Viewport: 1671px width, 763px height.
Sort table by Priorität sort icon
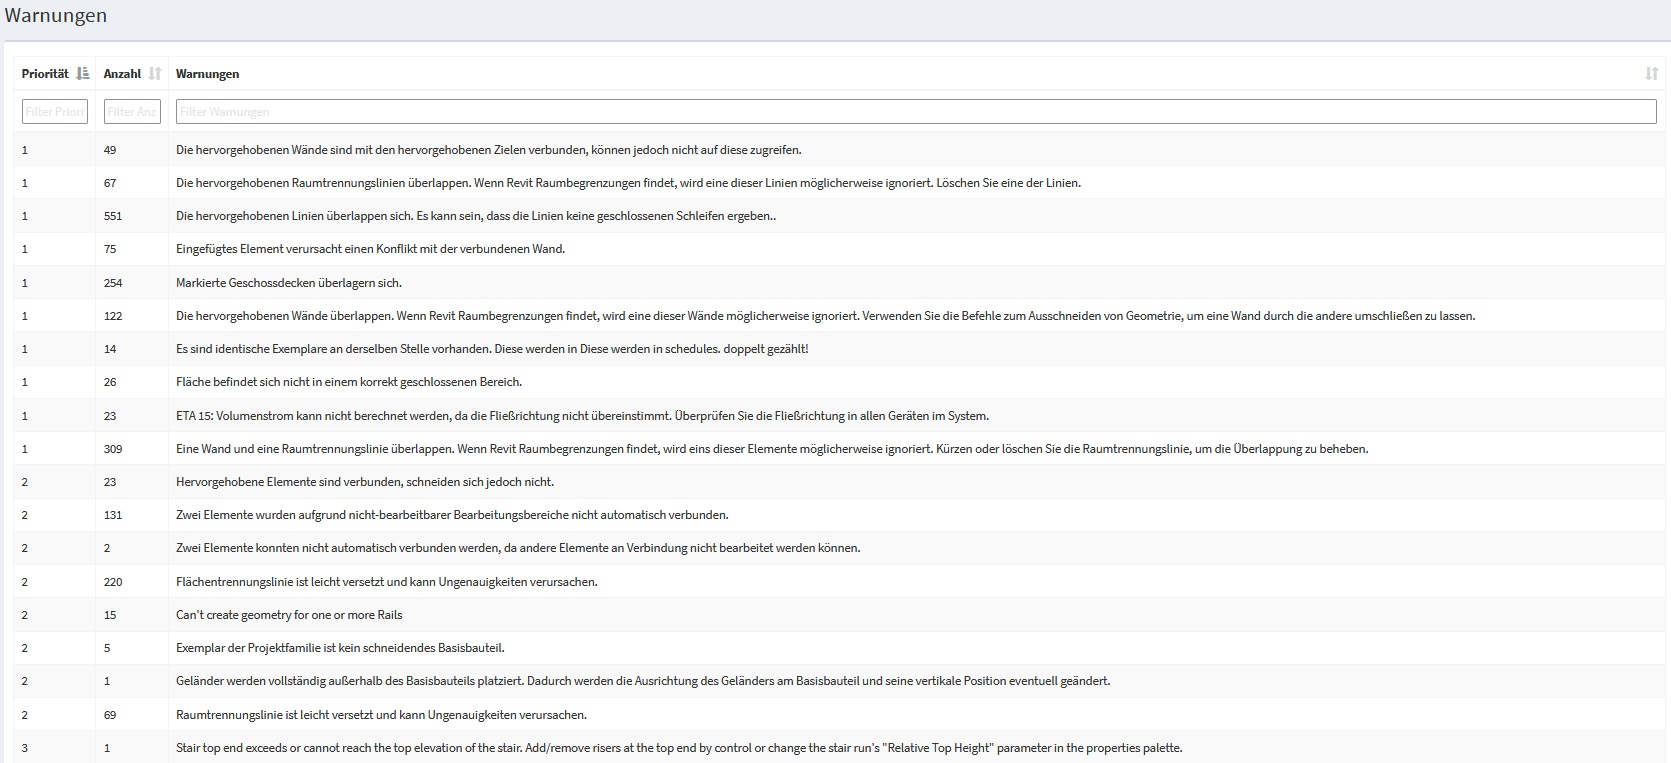(83, 74)
